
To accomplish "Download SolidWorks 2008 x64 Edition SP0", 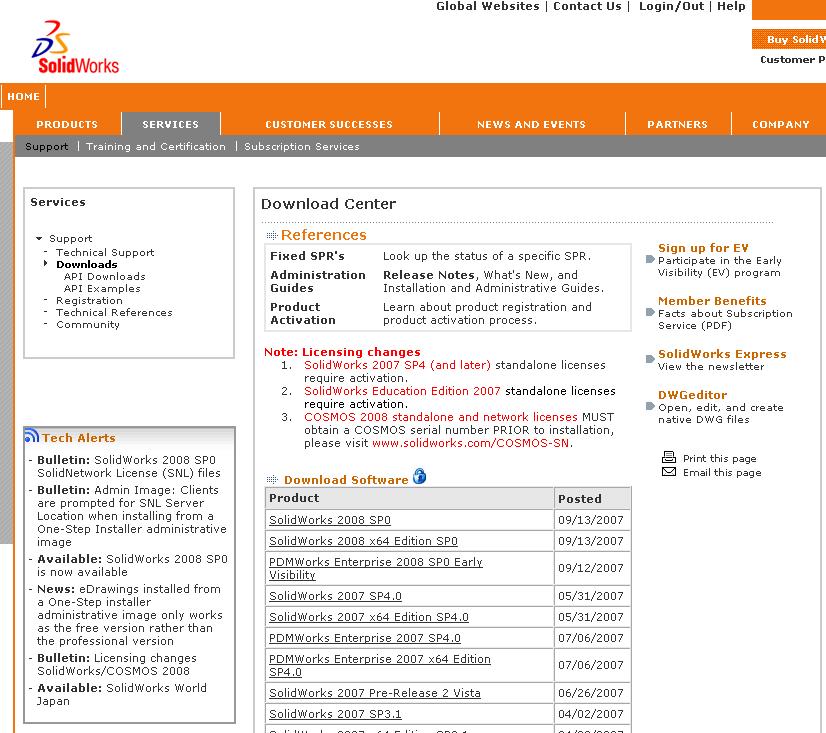I will (x=363, y=541).
